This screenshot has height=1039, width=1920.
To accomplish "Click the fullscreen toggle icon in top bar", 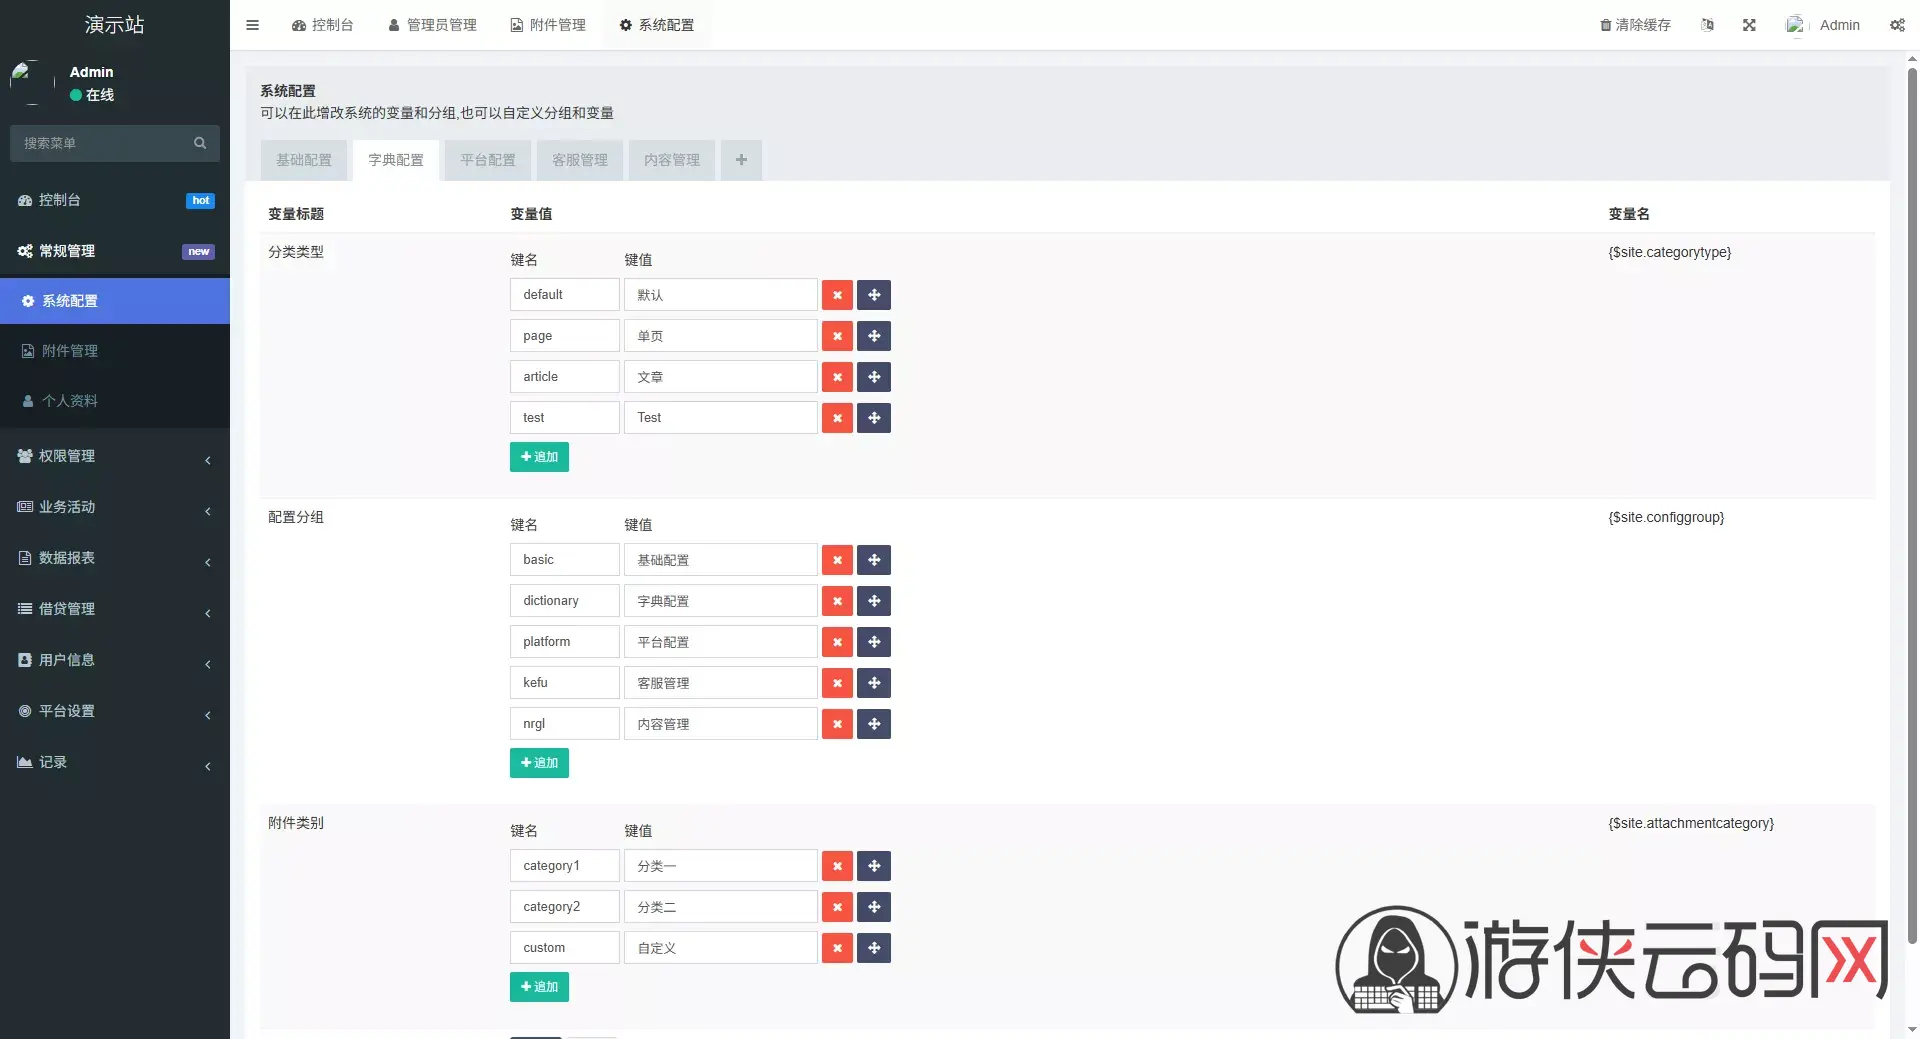I will click(x=1749, y=25).
